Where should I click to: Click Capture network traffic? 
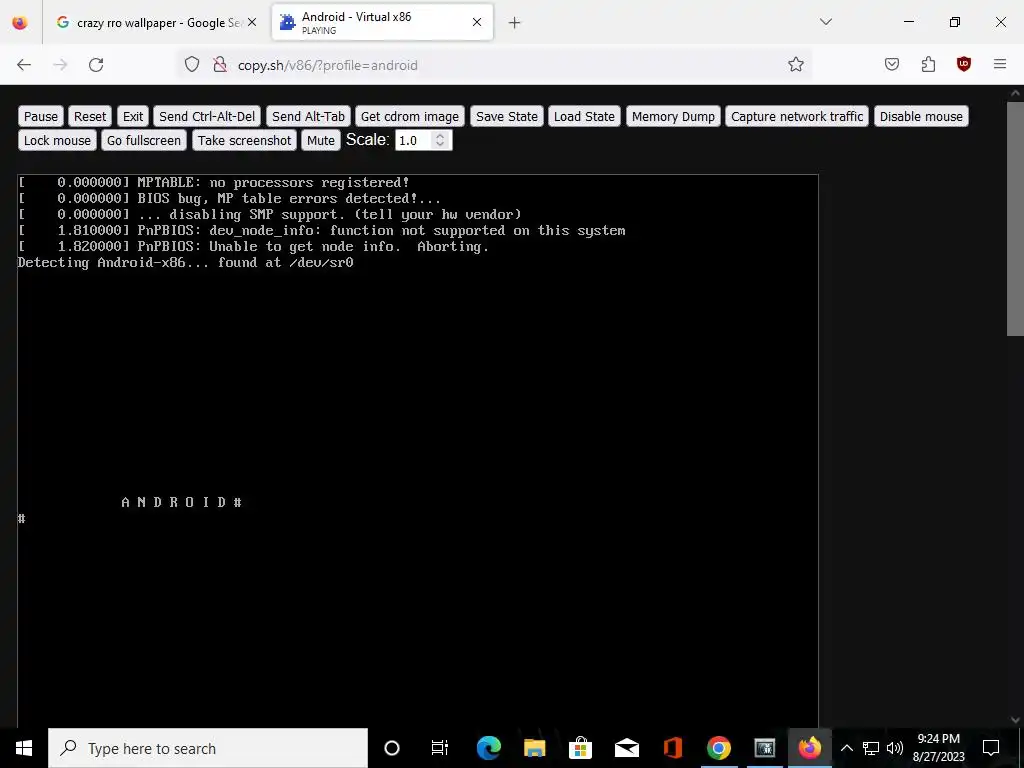(x=797, y=116)
